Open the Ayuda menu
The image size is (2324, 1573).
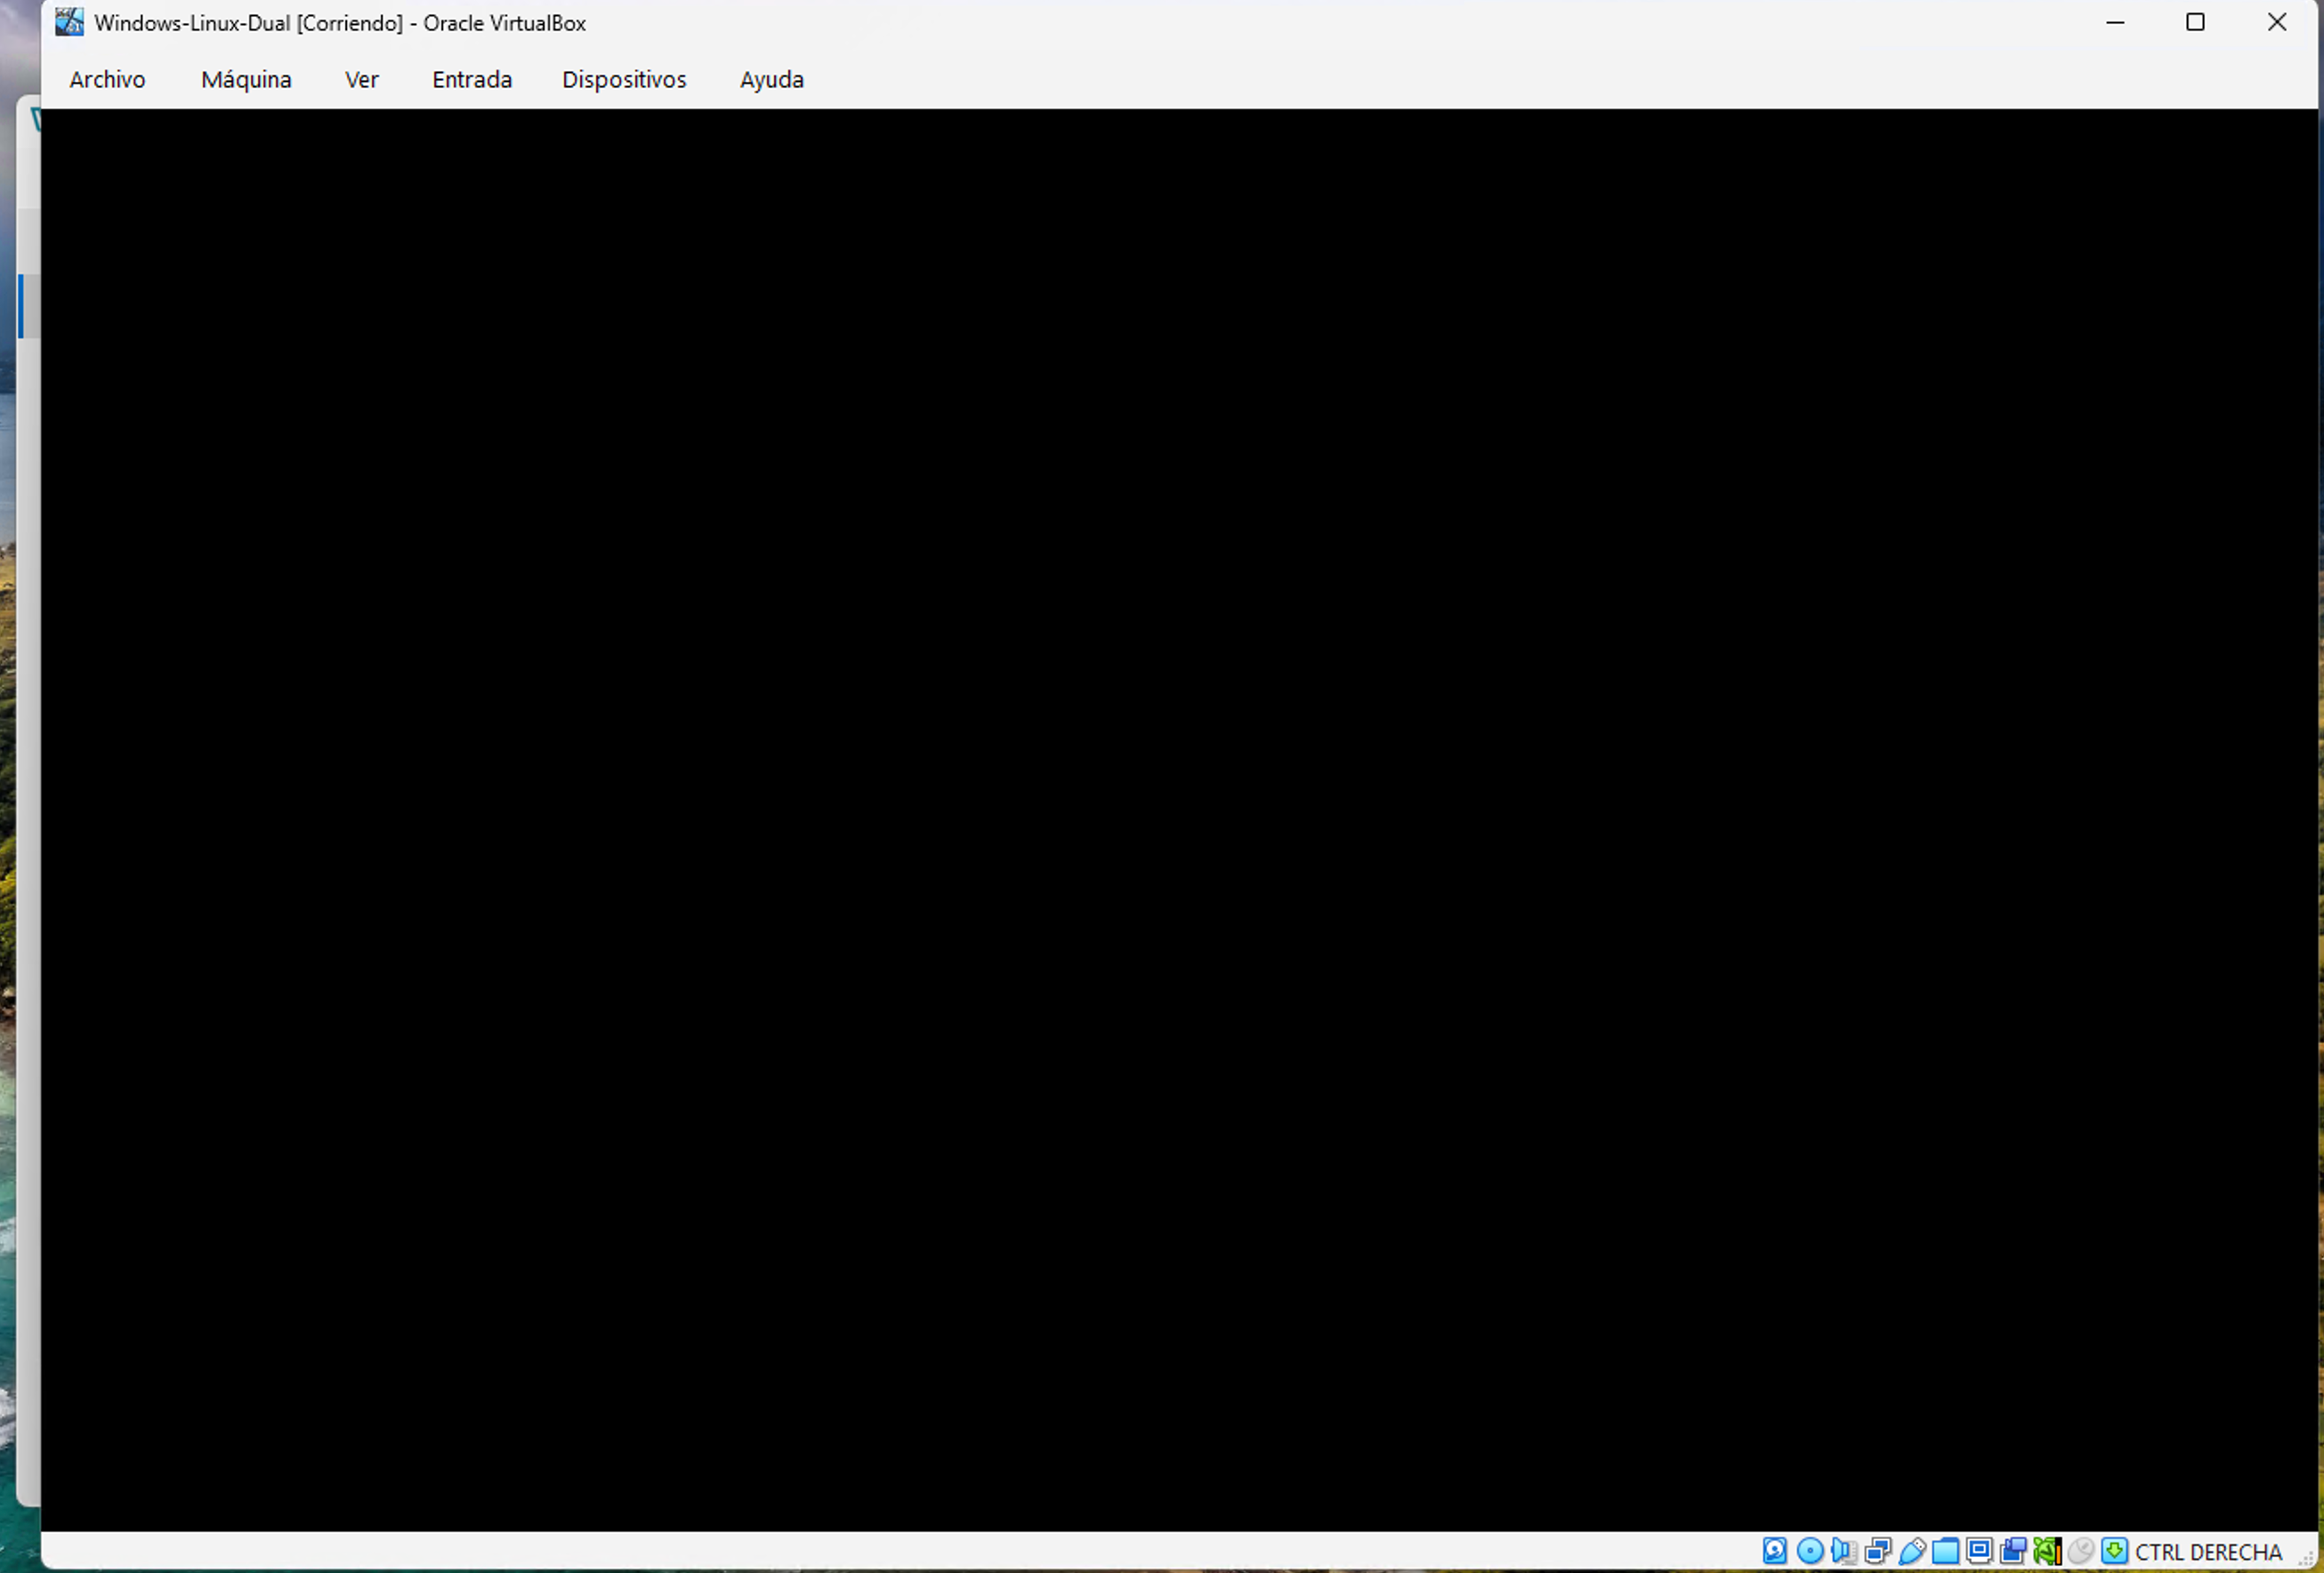(x=771, y=80)
